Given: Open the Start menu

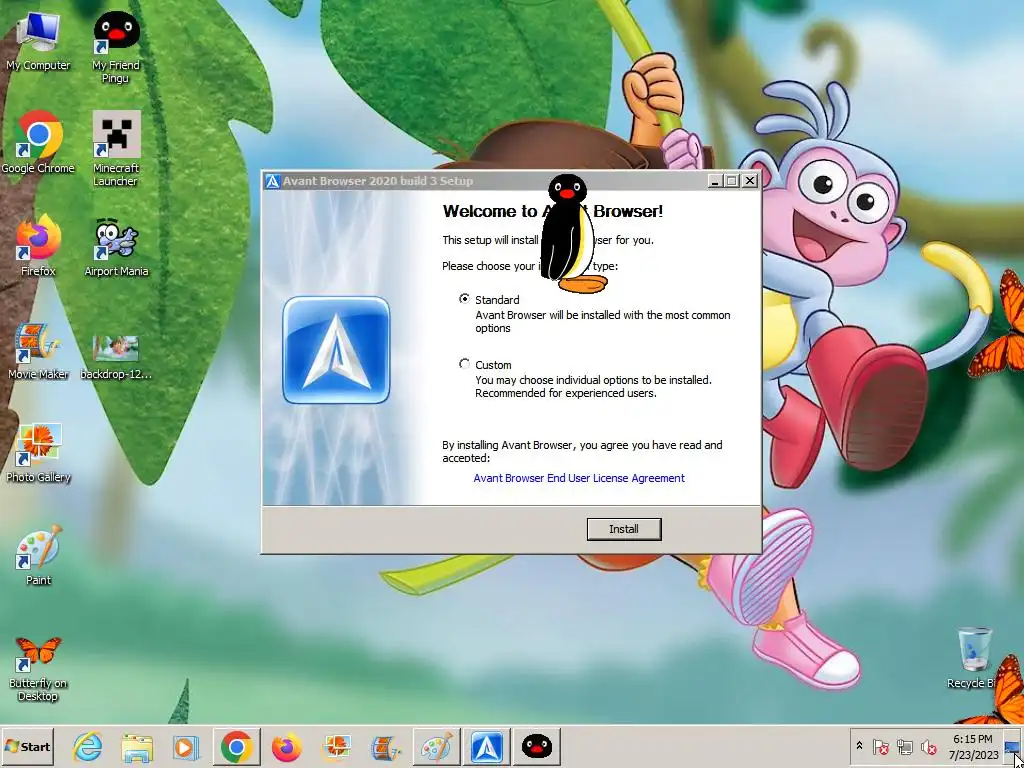Looking at the screenshot, I should 27,746.
